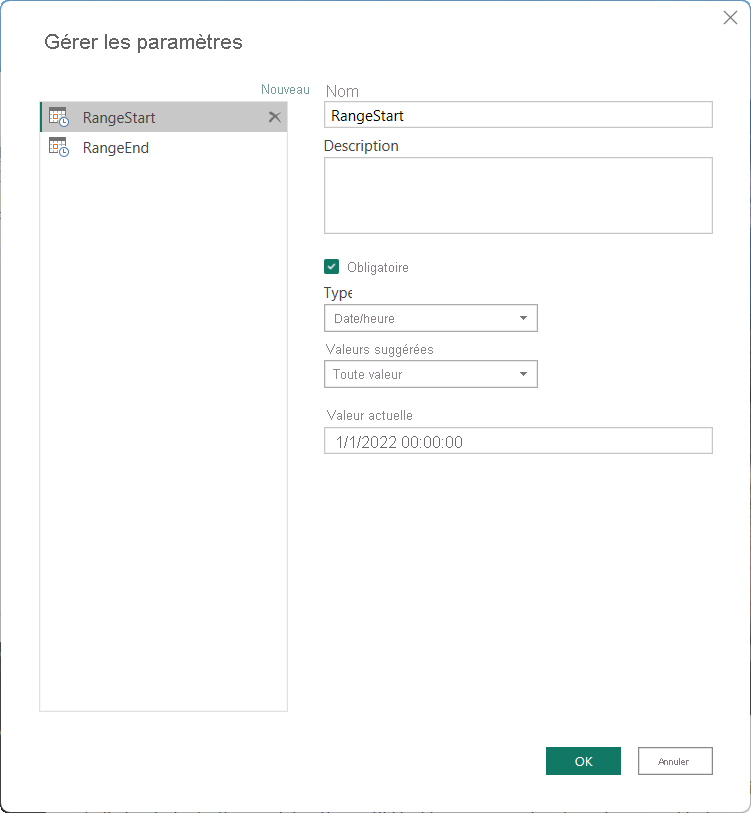This screenshot has height=813, width=751.
Task: Click the Nouveau link to add a parameter
Action: pyautogui.click(x=285, y=89)
